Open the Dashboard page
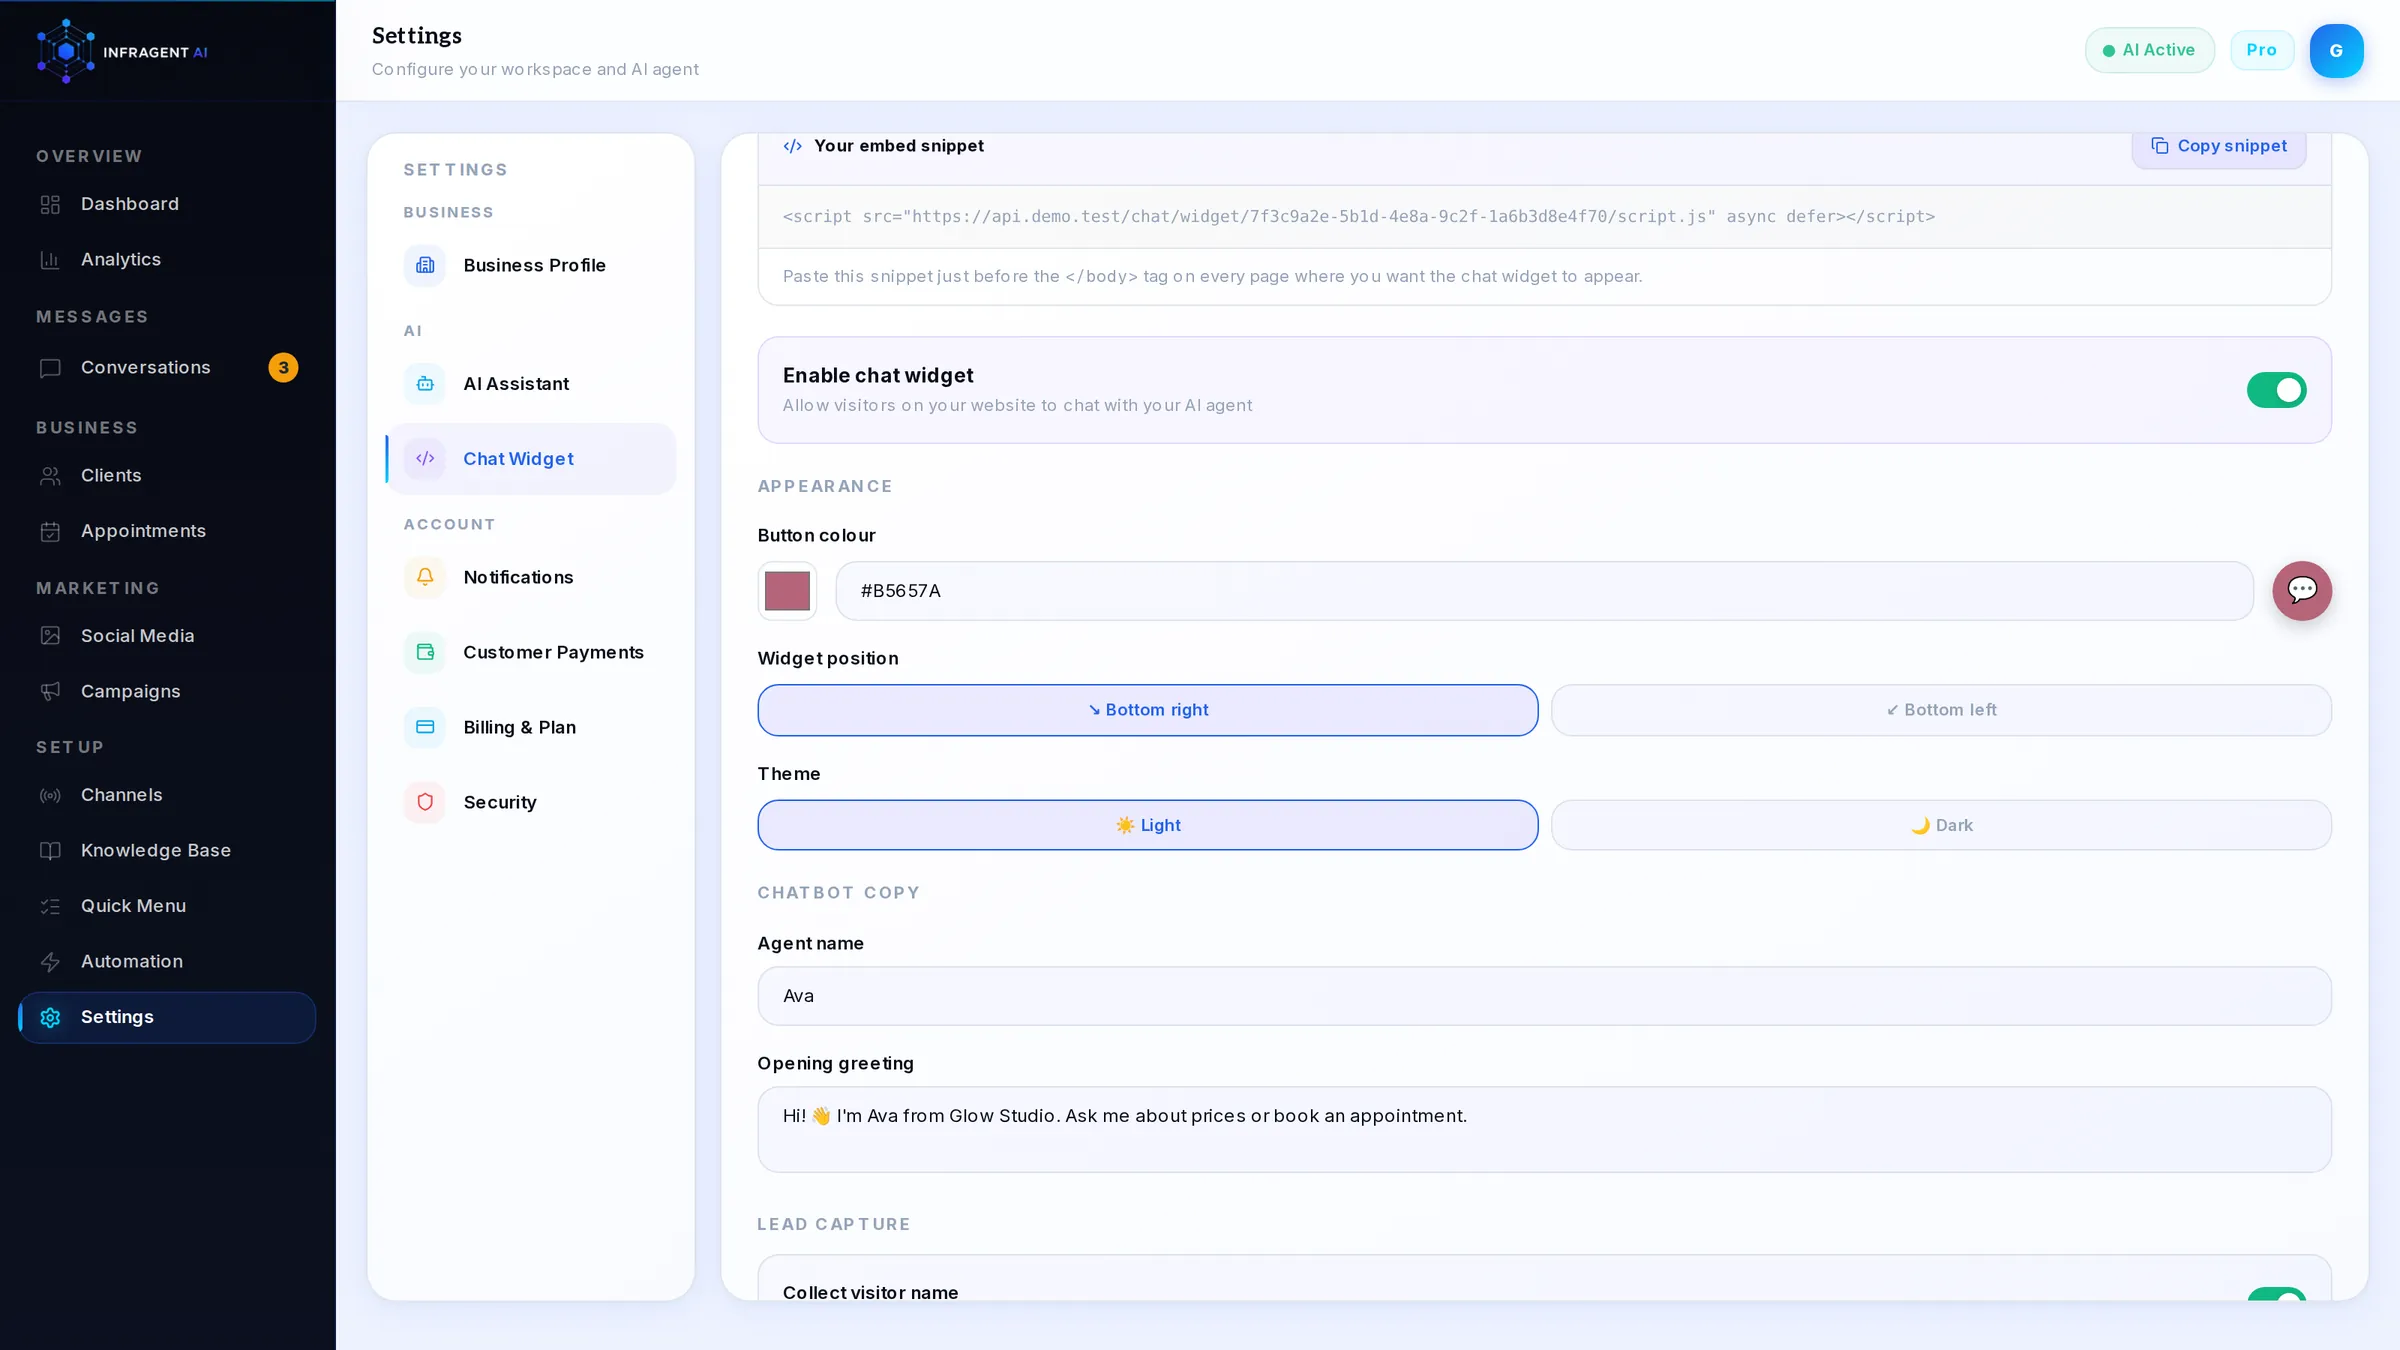Screen dimensions: 2400x1350 (x=167, y=204)
